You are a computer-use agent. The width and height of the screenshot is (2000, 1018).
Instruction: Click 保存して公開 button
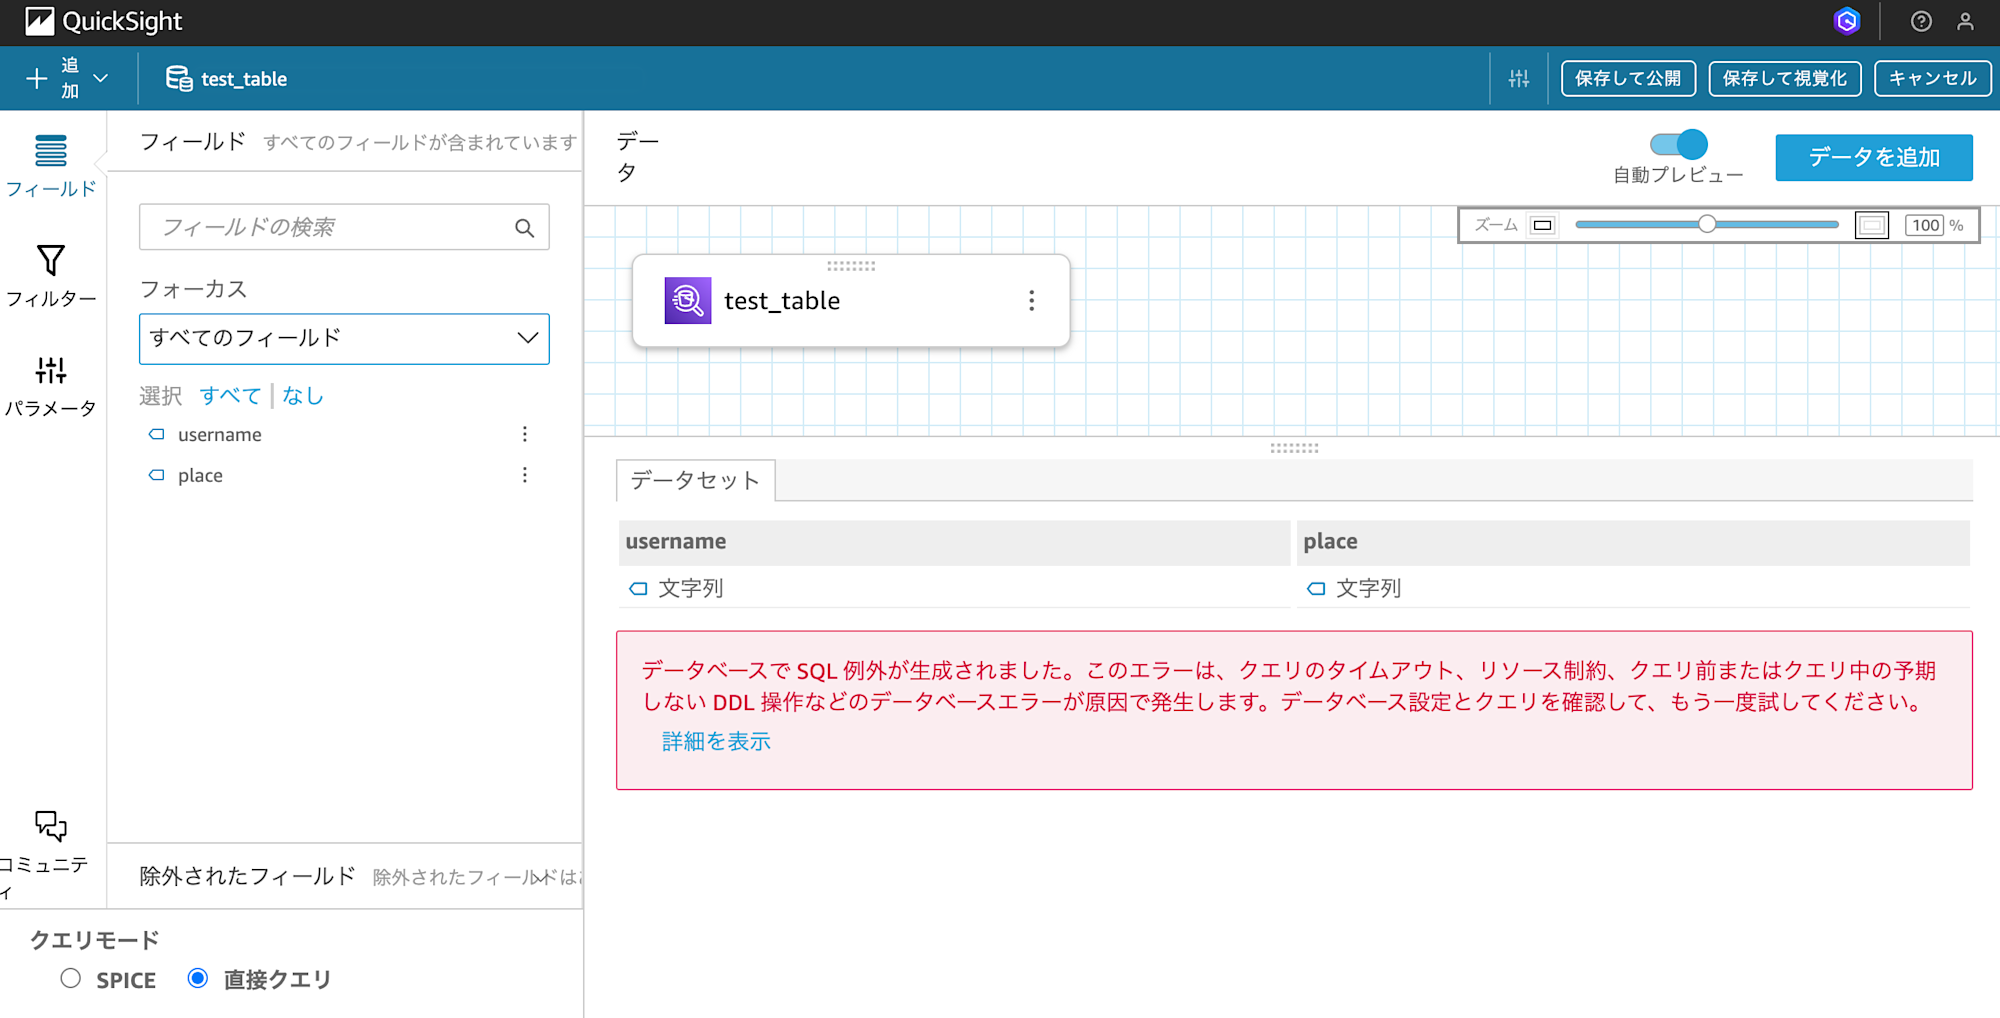pos(1628,78)
